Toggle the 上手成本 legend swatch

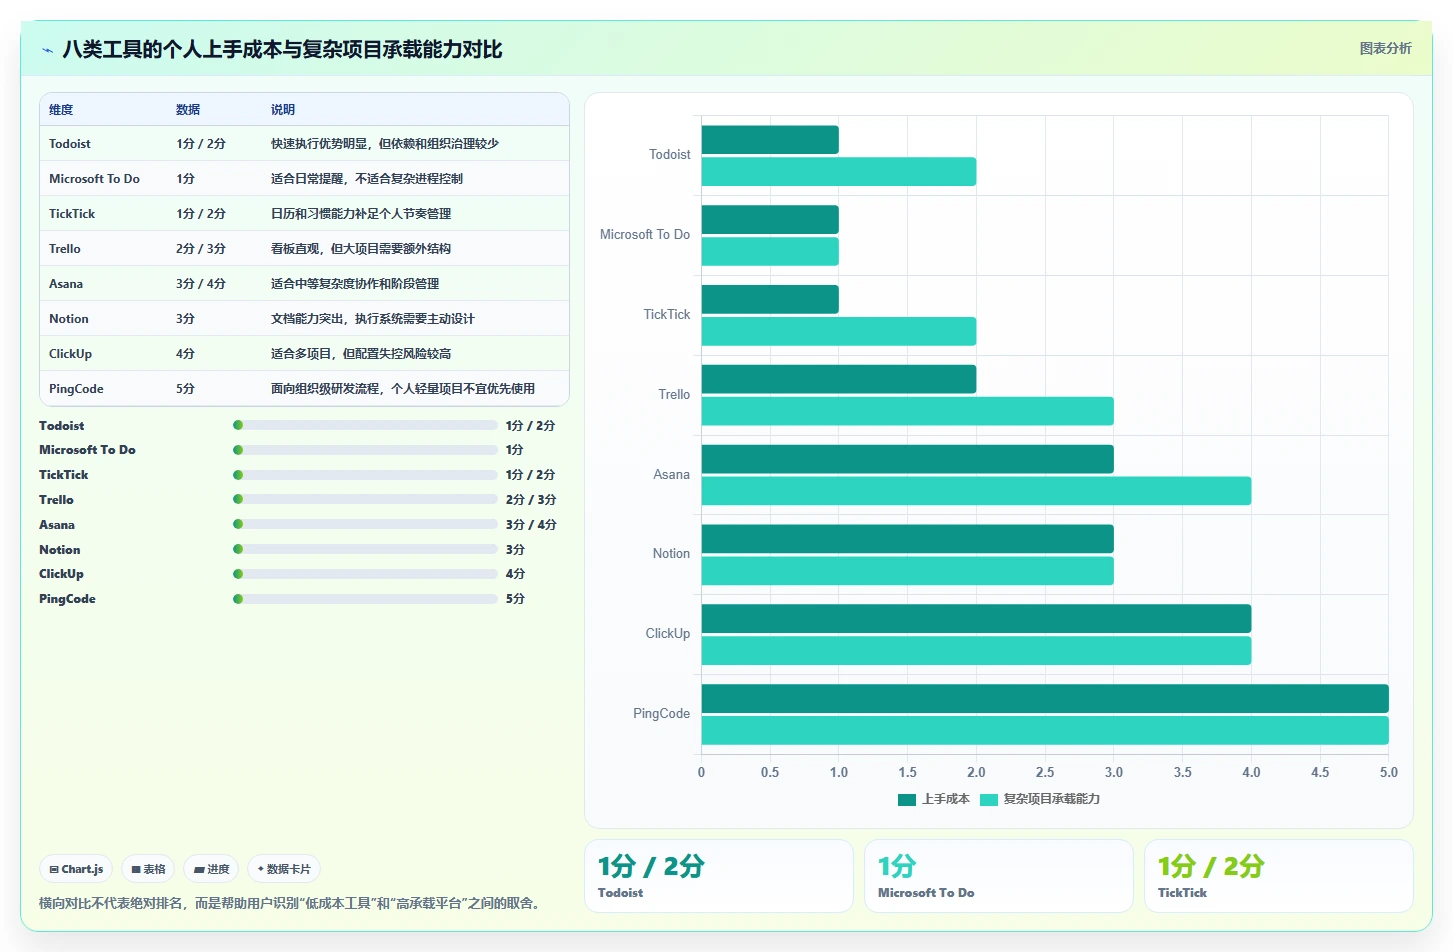click(907, 799)
